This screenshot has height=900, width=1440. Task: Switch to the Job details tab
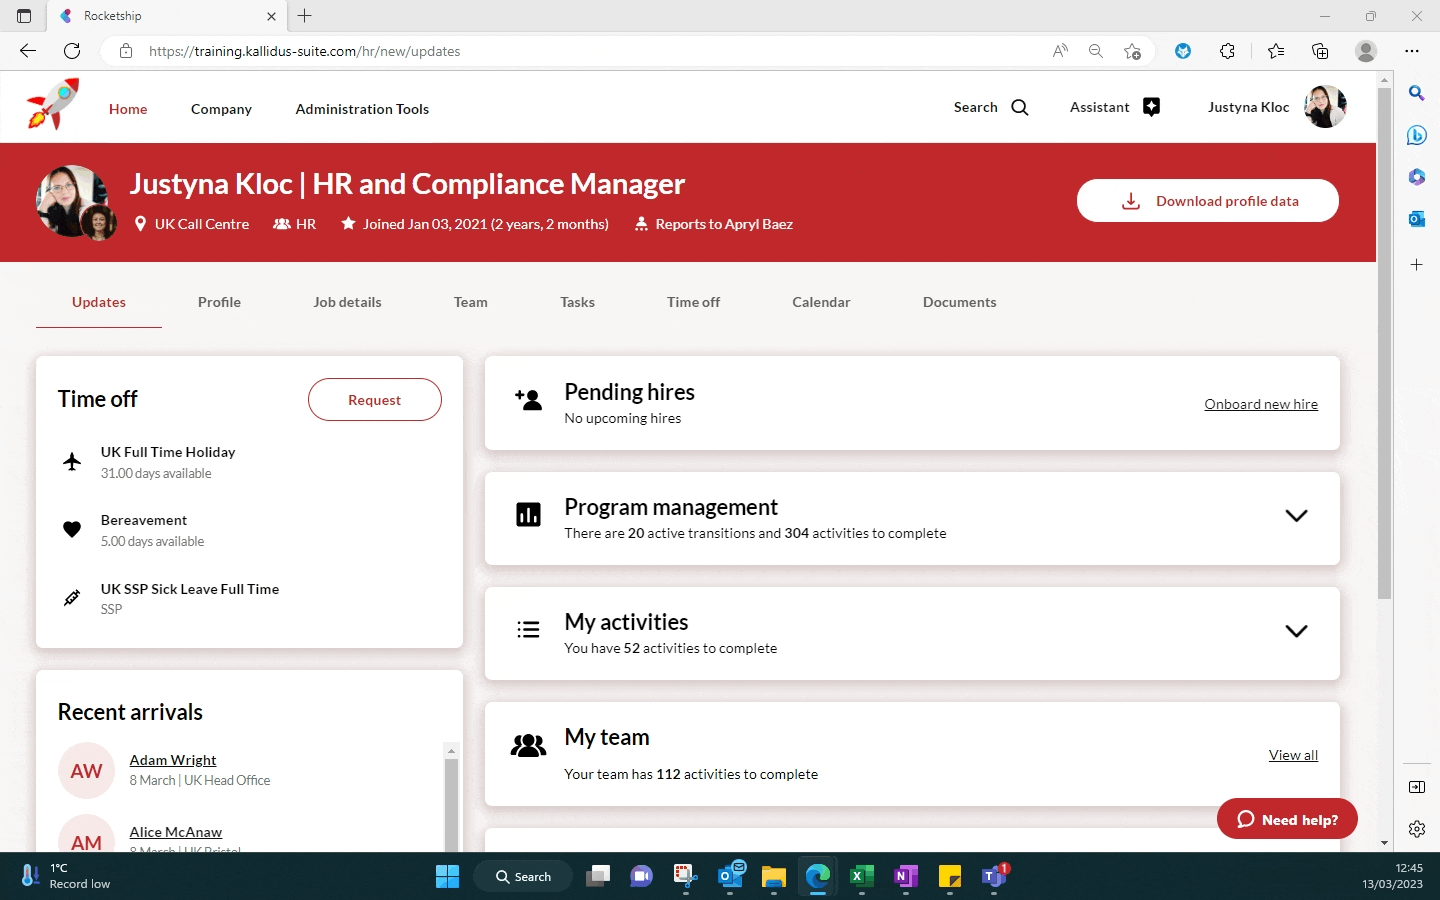coord(347,302)
